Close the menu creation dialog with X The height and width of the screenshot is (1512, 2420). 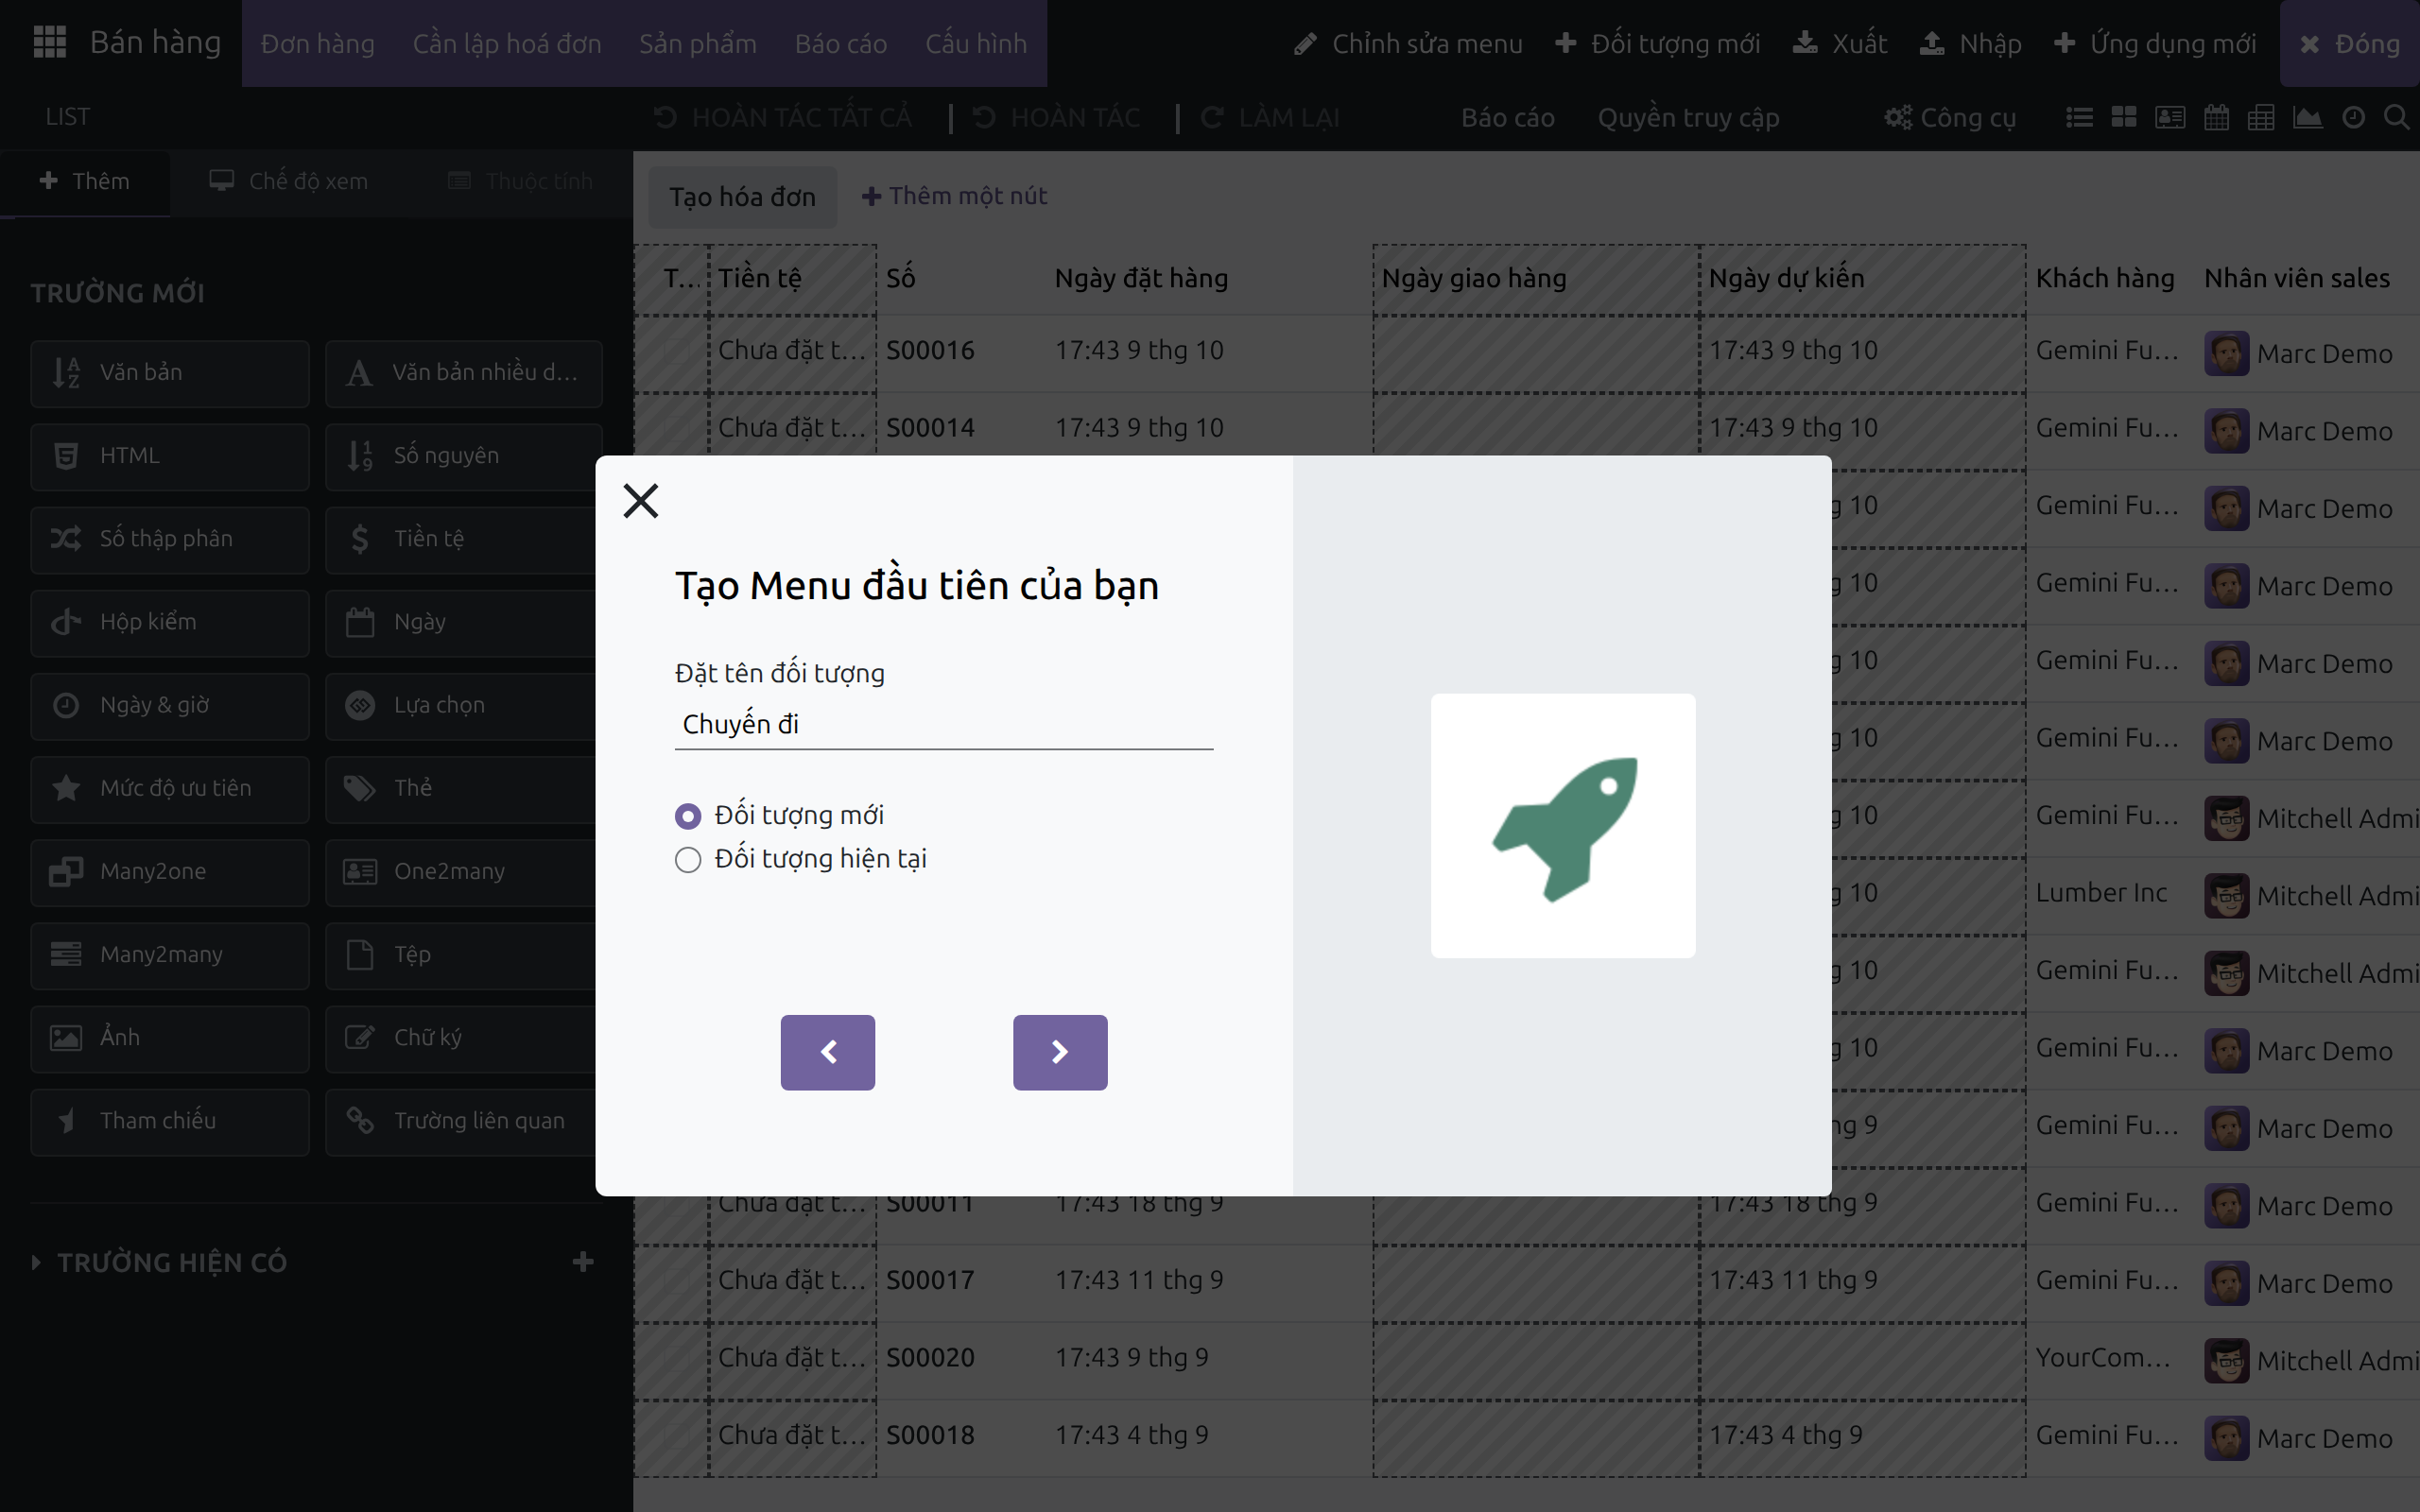tap(640, 500)
